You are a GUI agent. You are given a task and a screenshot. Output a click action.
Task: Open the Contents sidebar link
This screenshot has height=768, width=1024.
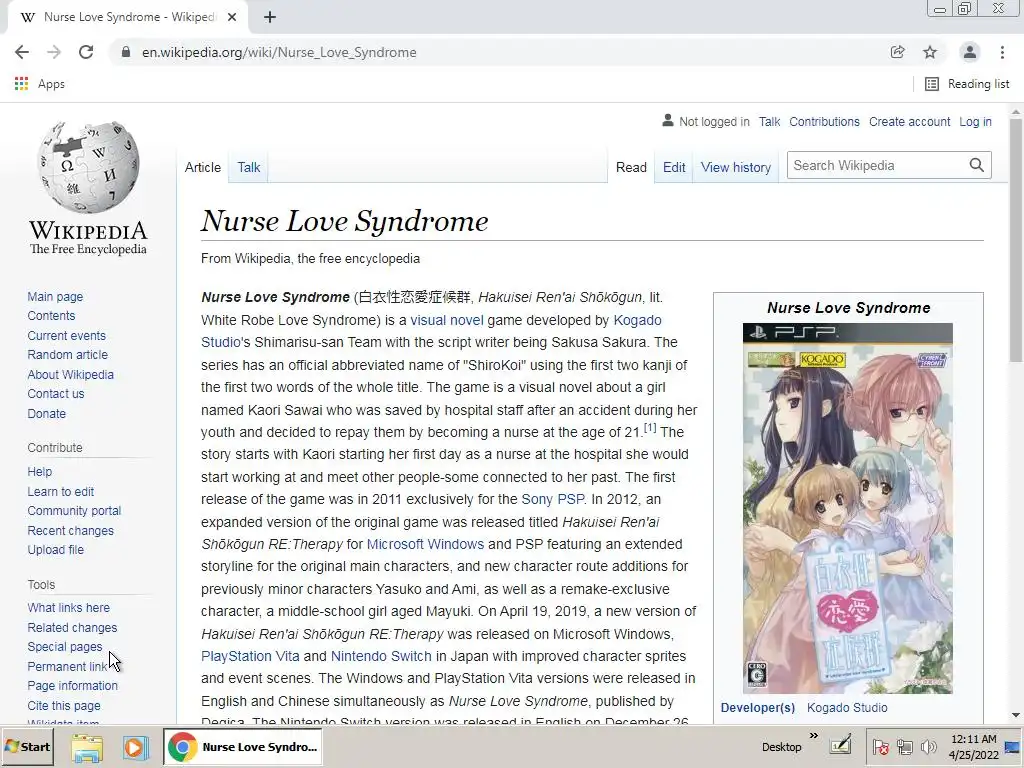tap(51, 315)
